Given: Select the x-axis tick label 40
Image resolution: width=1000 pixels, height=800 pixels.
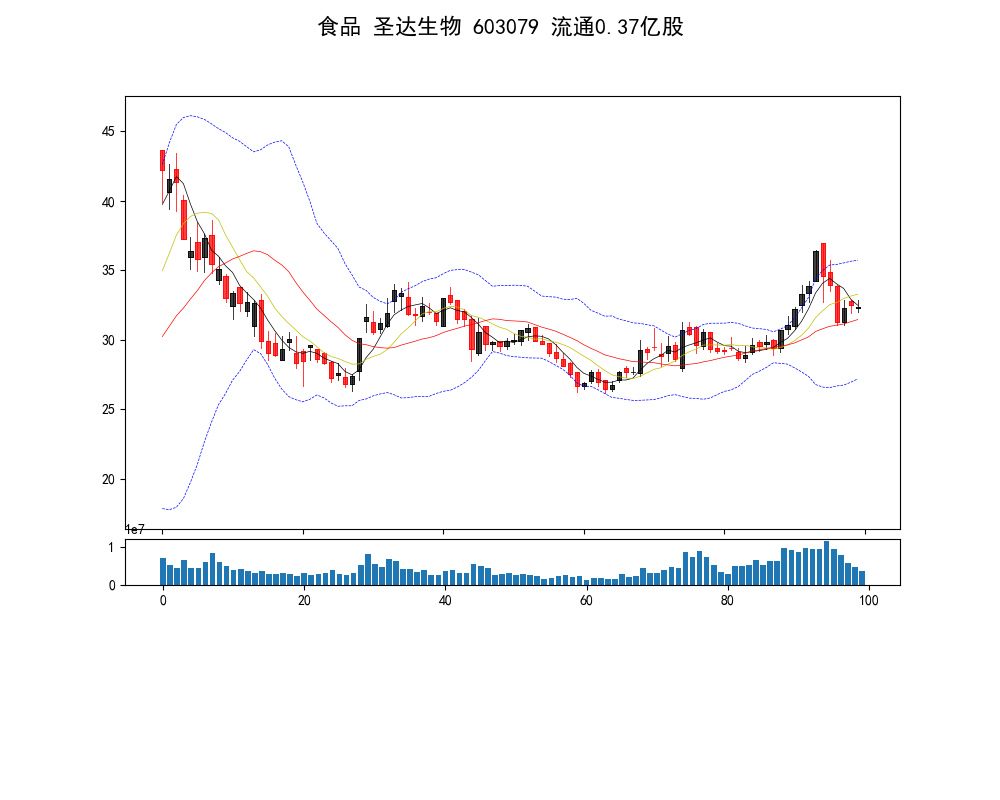Looking at the screenshot, I should click(445, 600).
